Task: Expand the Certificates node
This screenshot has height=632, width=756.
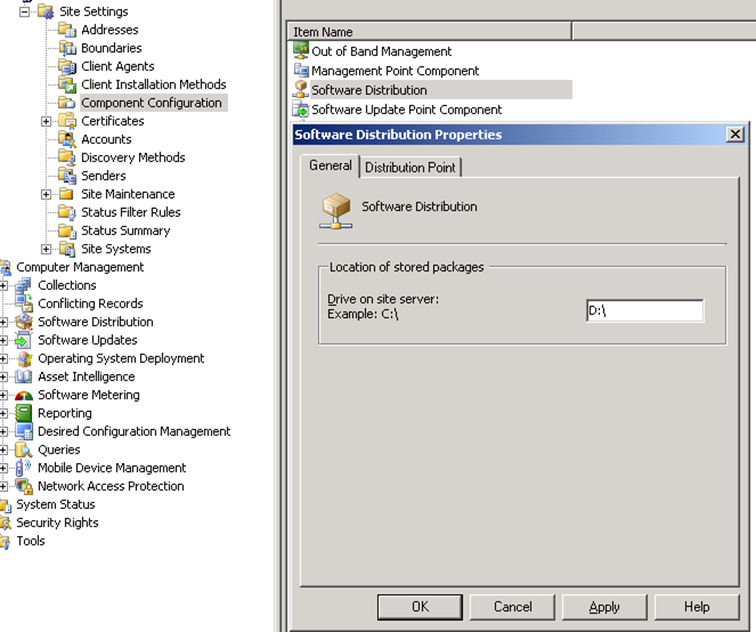Action: pos(46,121)
